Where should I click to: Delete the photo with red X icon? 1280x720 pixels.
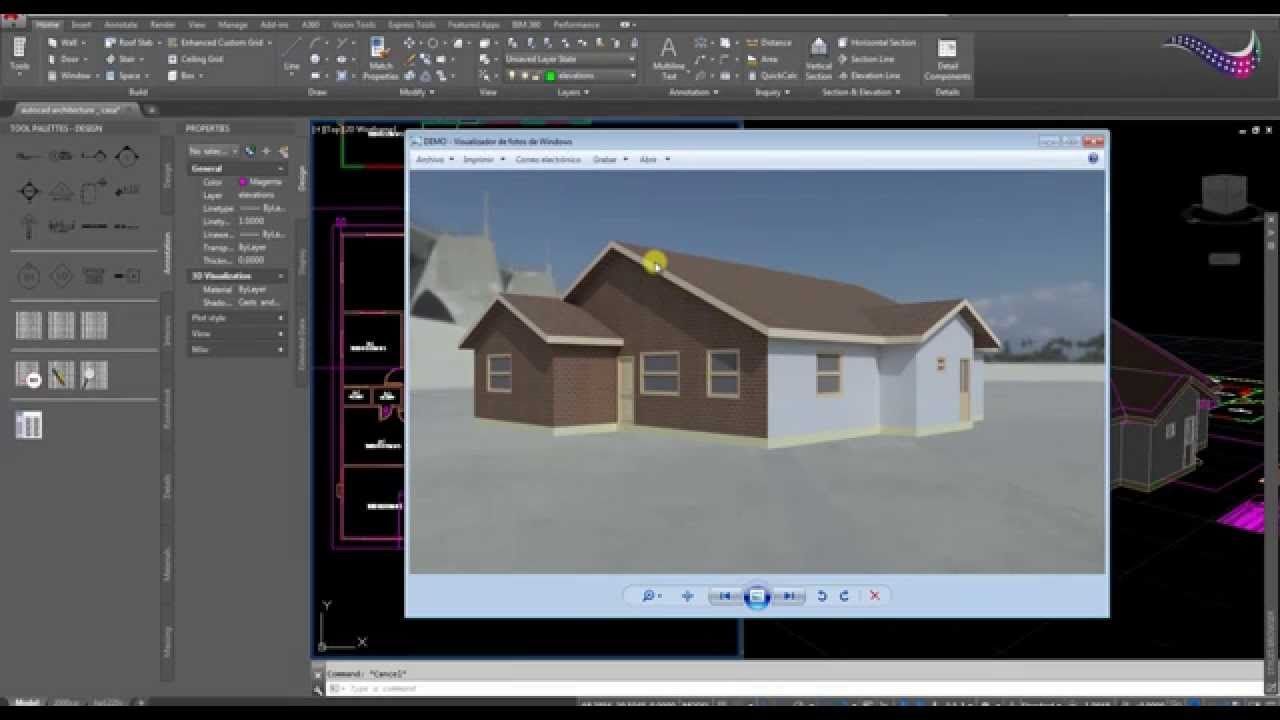point(874,596)
